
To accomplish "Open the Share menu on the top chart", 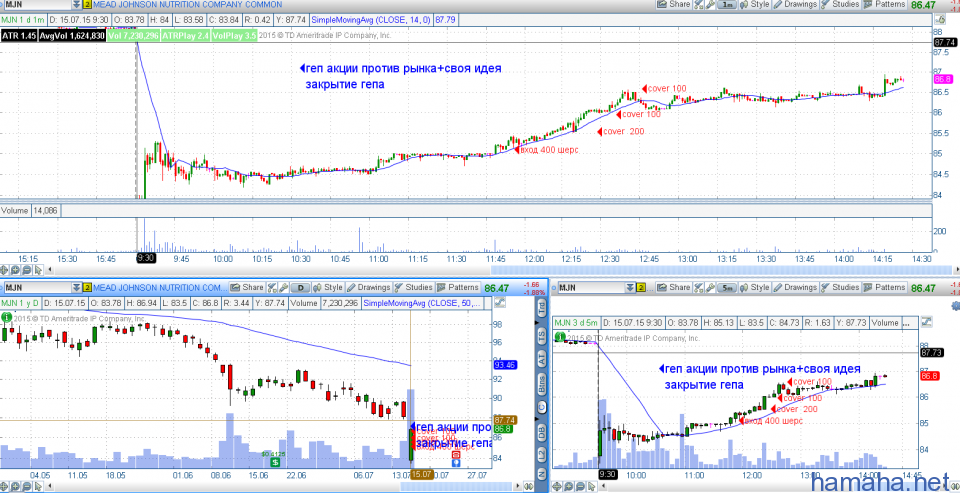I will [675, 4].
